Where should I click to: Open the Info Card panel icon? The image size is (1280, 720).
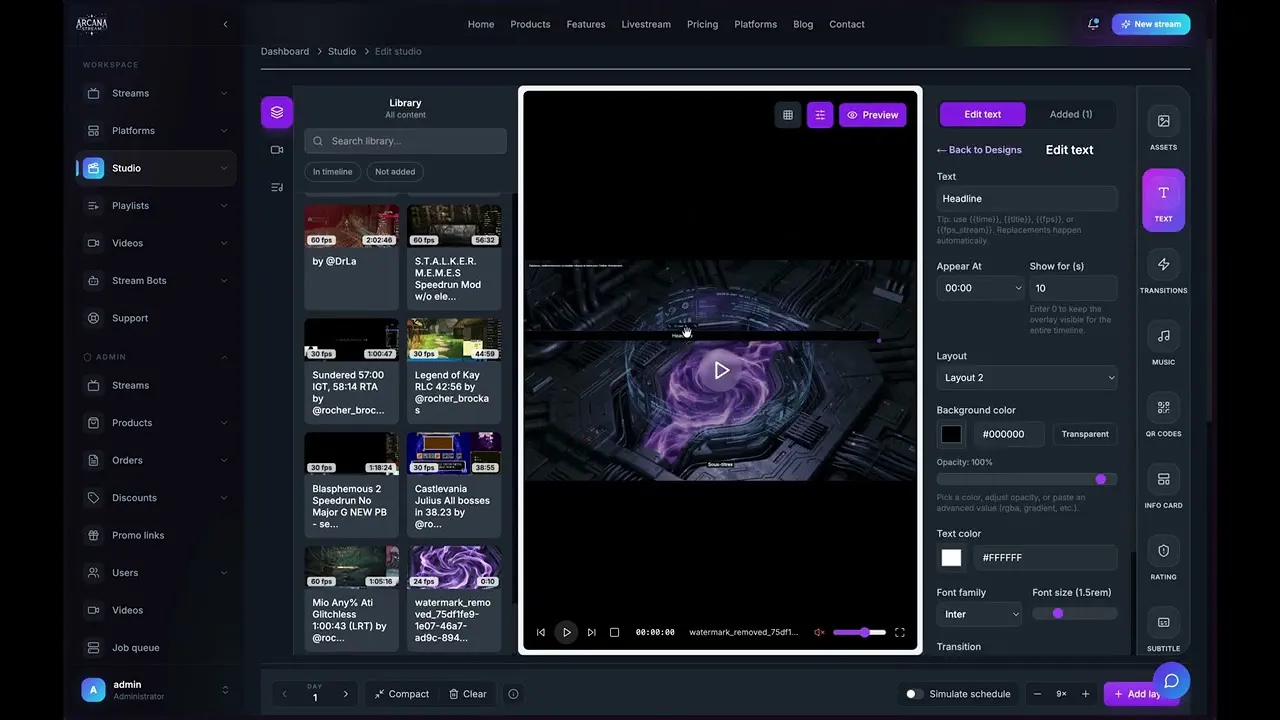pos(1163,479)
